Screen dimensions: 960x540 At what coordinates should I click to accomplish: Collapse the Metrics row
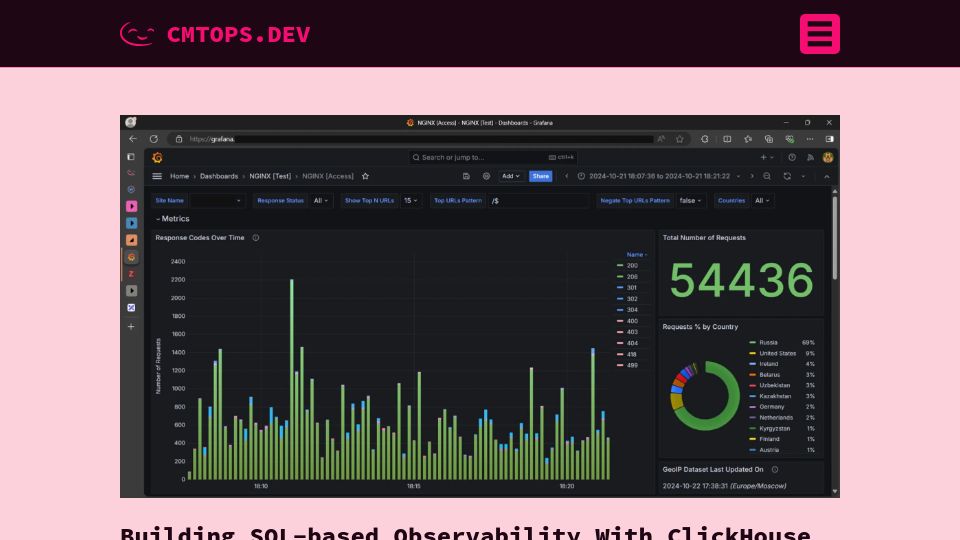[173, 219]
